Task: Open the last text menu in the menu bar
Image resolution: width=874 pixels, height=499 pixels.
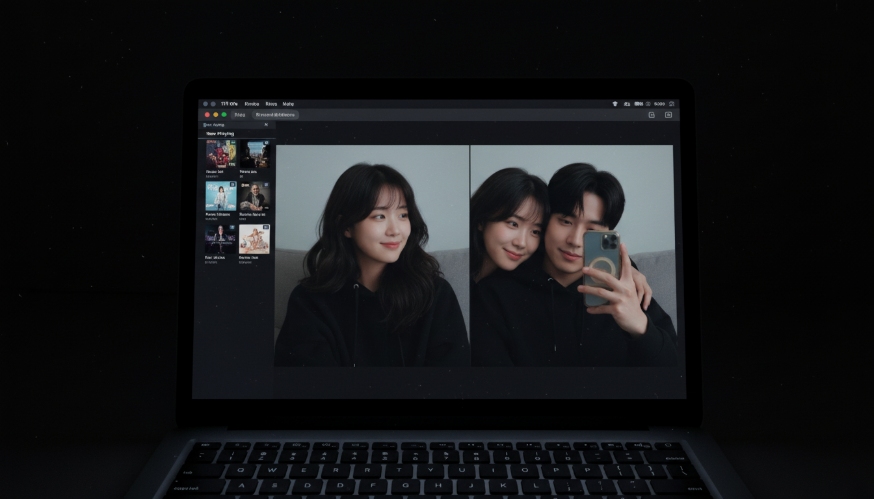Action: coord(288,104)
